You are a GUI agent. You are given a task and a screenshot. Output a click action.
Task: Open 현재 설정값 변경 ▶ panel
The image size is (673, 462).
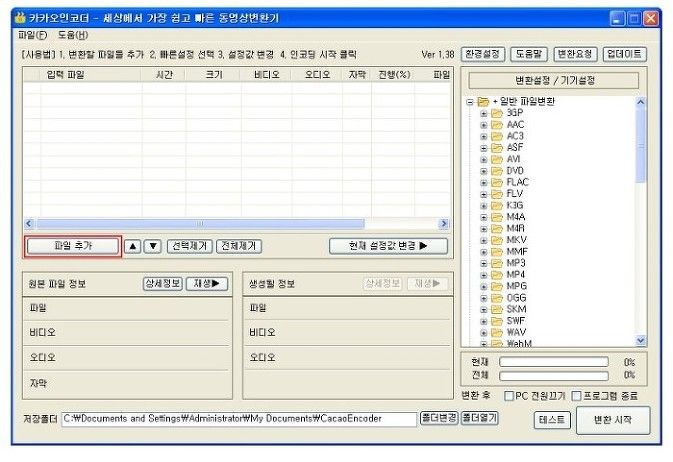[388, 246]
